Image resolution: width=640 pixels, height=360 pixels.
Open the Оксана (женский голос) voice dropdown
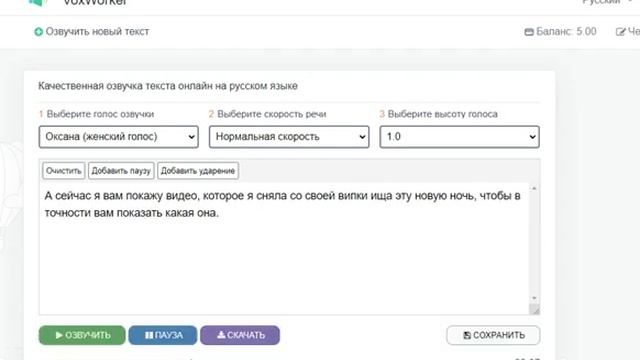[x=118, y=137]
